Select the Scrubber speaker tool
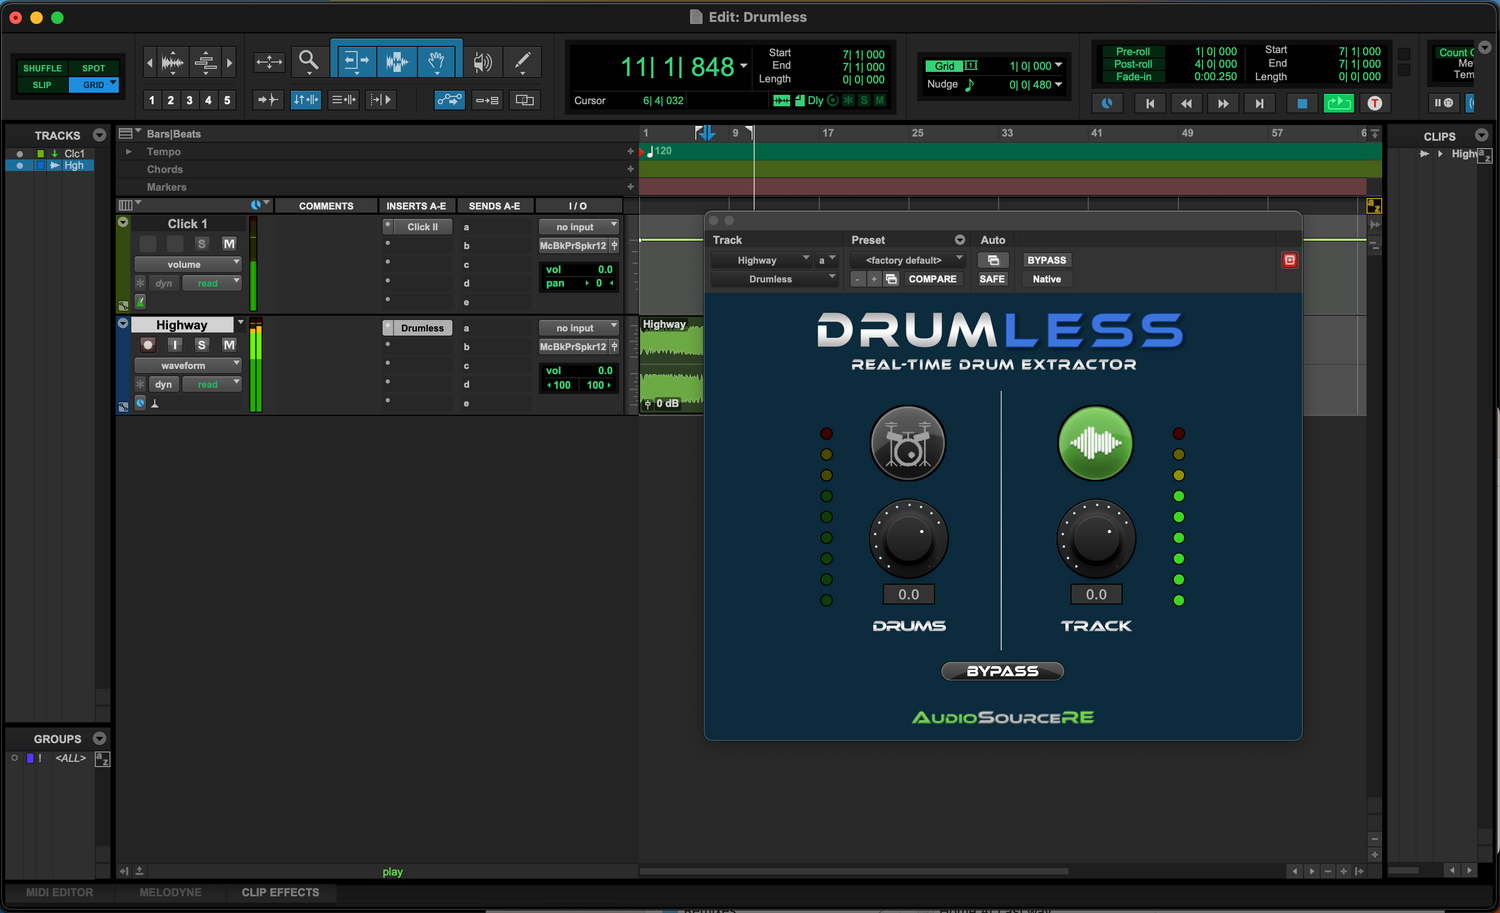Image resolution: width=1500 pixels, height=913 pixels. pos(482,62)
